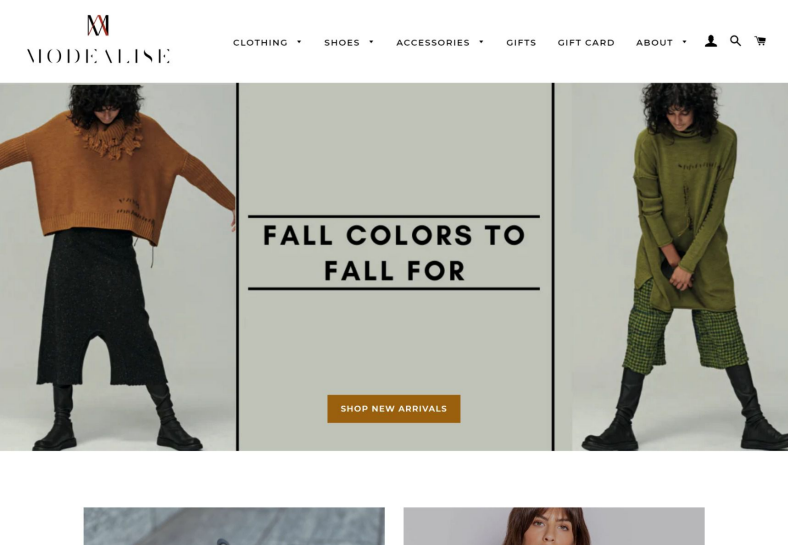Open the shopping cart icon
Image resolution: width=788 pixels, height=545 pixels.
click(x=760, y=41)
